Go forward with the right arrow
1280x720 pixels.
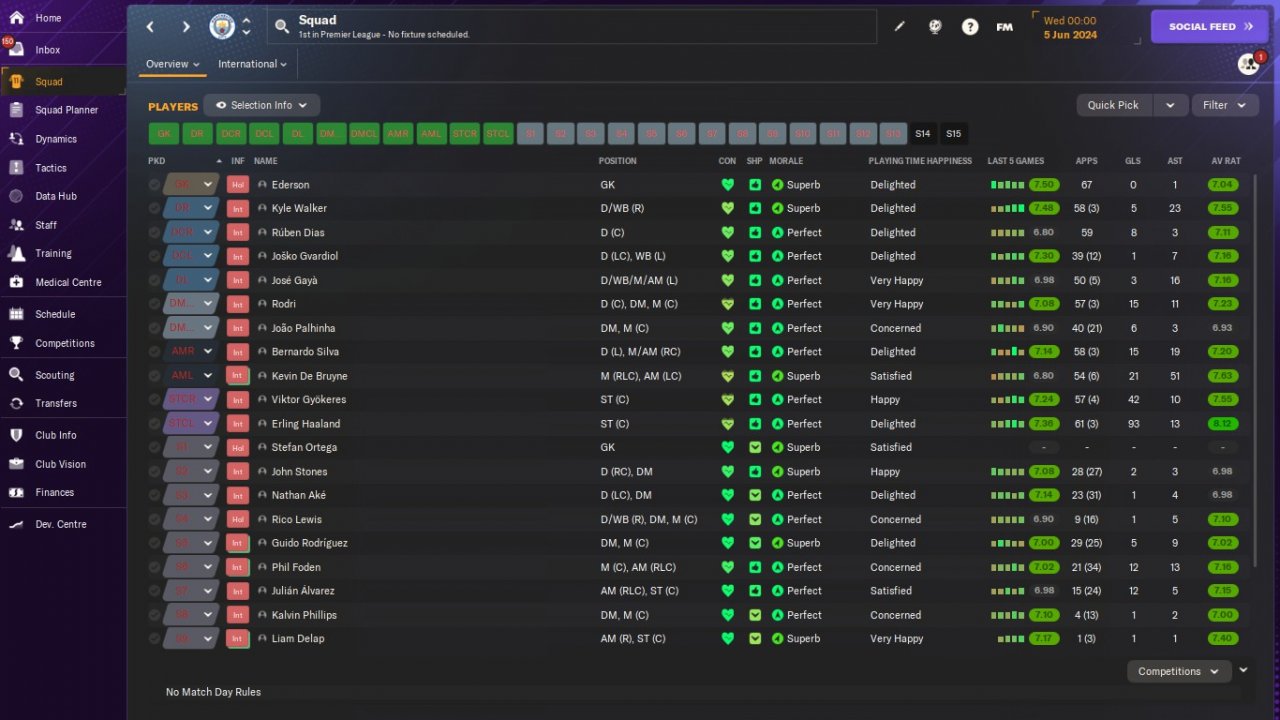click(186, 27)
